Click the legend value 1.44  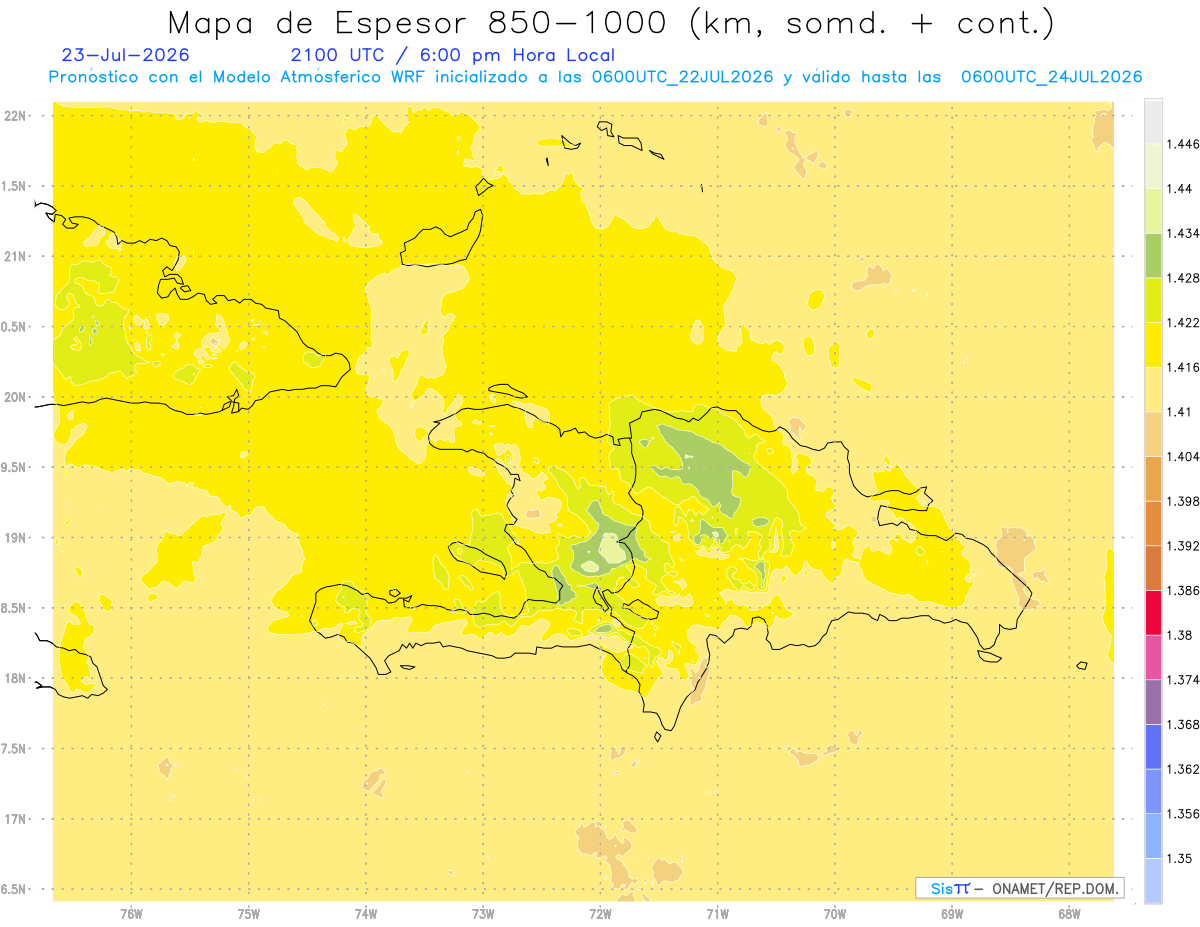pos(1179,189)
